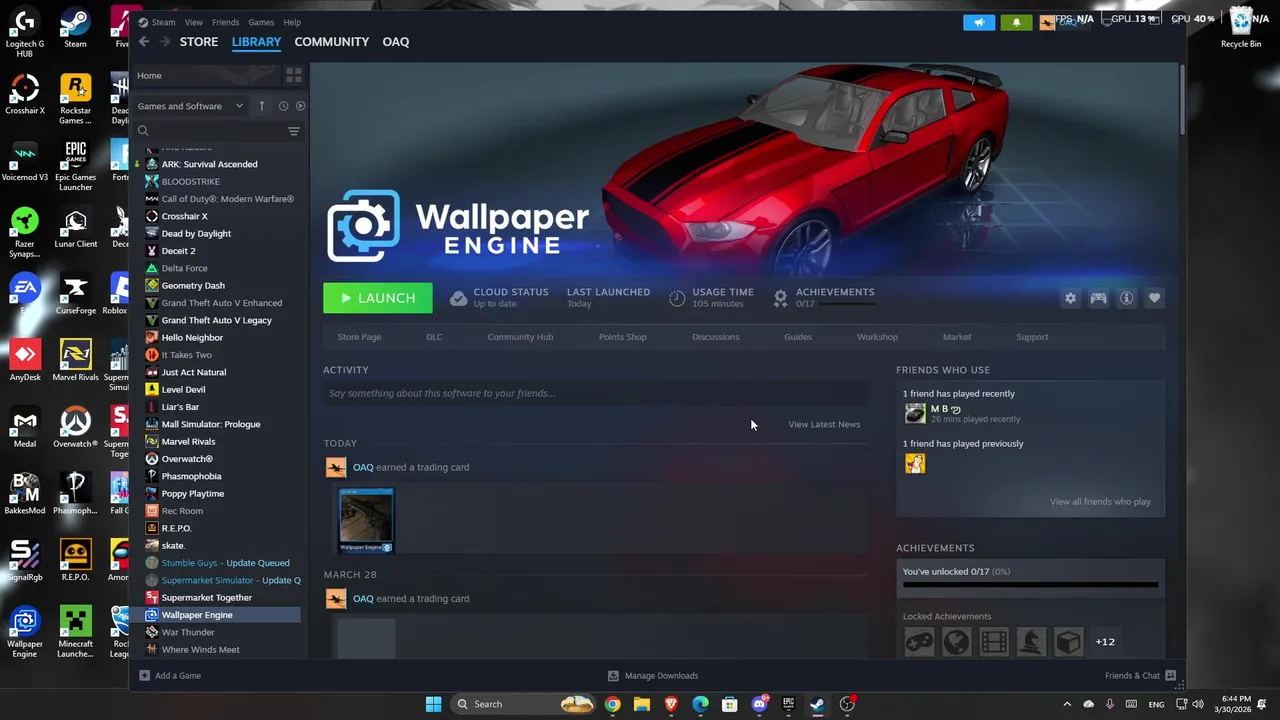1280x720 pixels.
Task: Switch library to grid collections view
Action: [293, 75]
